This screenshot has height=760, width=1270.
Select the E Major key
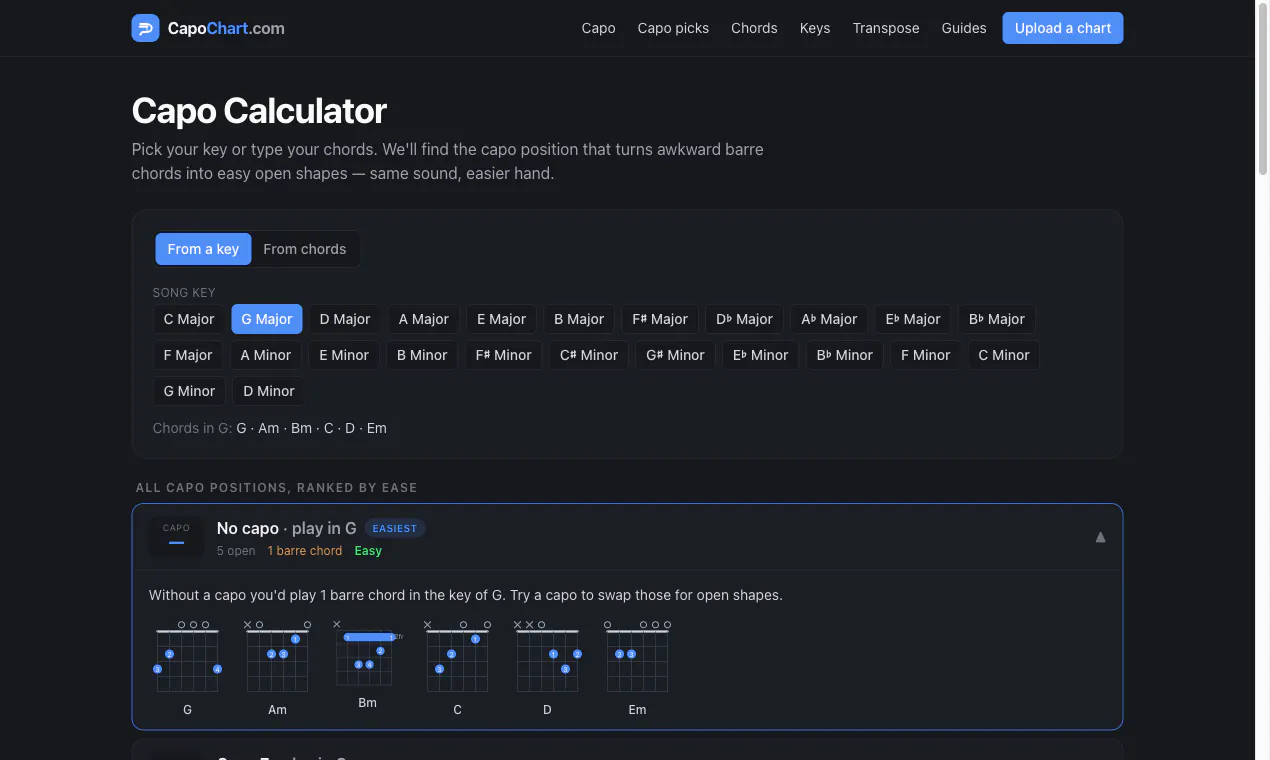[x=502, y=319]
